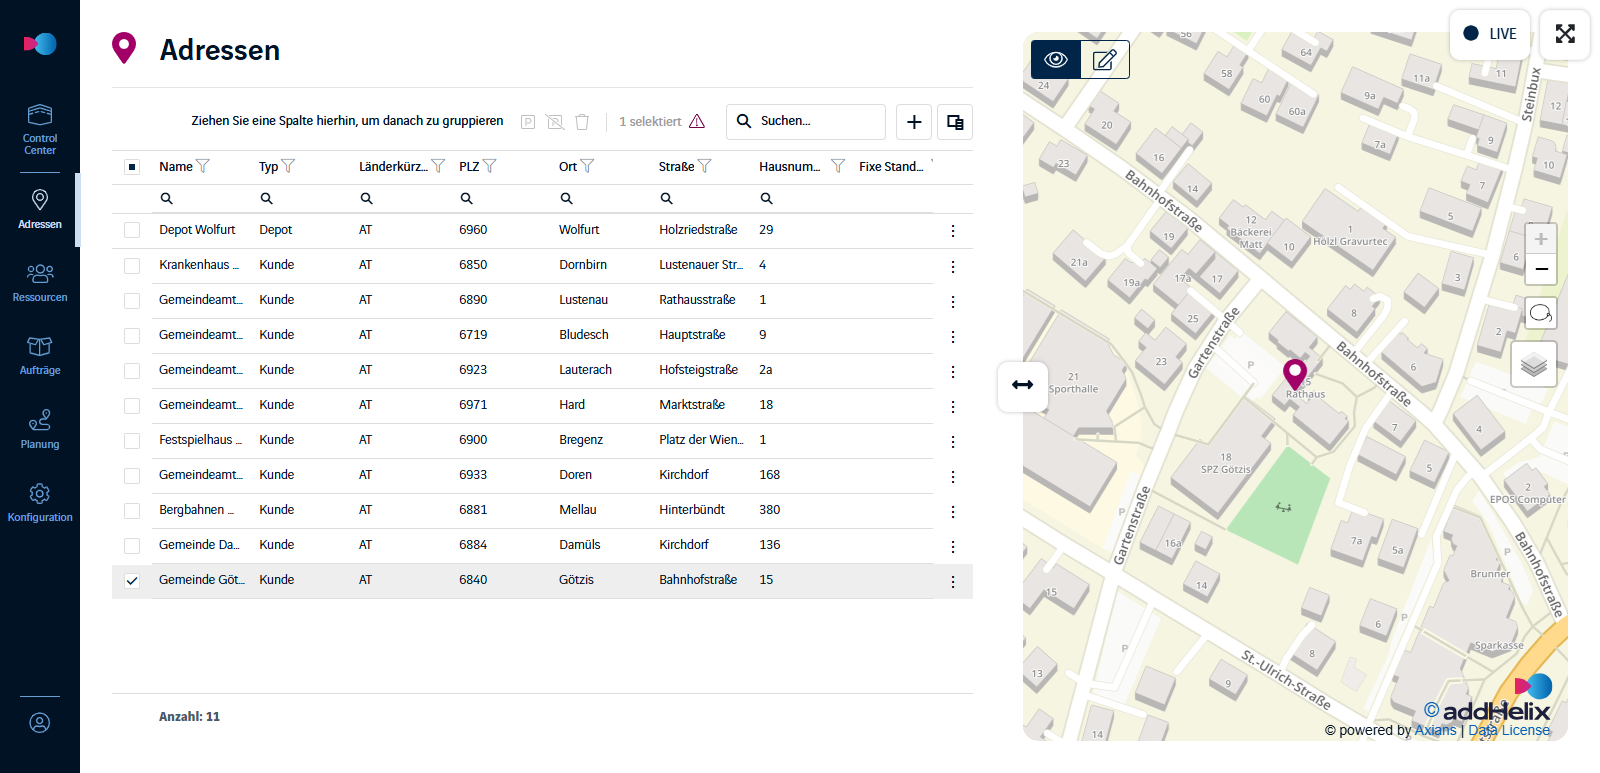Screen dimensions: 1600x773
Task: Switch map to edit mode pencil icon
Action: click(x=1105, y=60)
